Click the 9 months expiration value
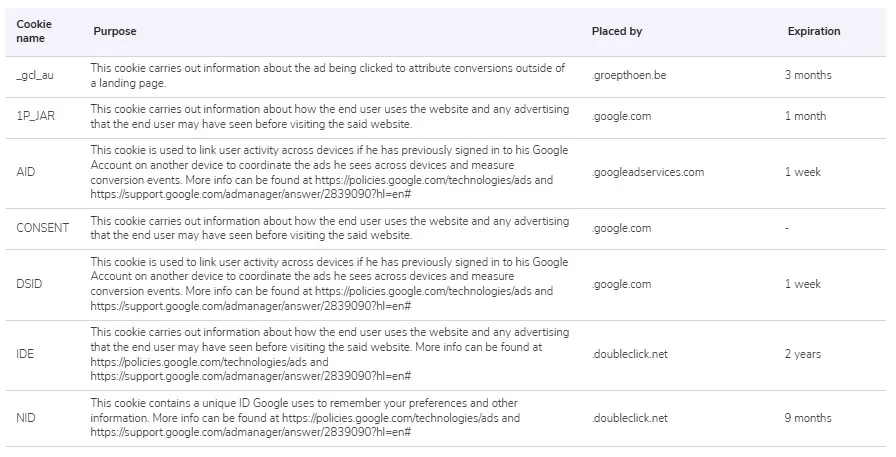The image size is (896, 457). pyautogui.click(x=808, y=418)
